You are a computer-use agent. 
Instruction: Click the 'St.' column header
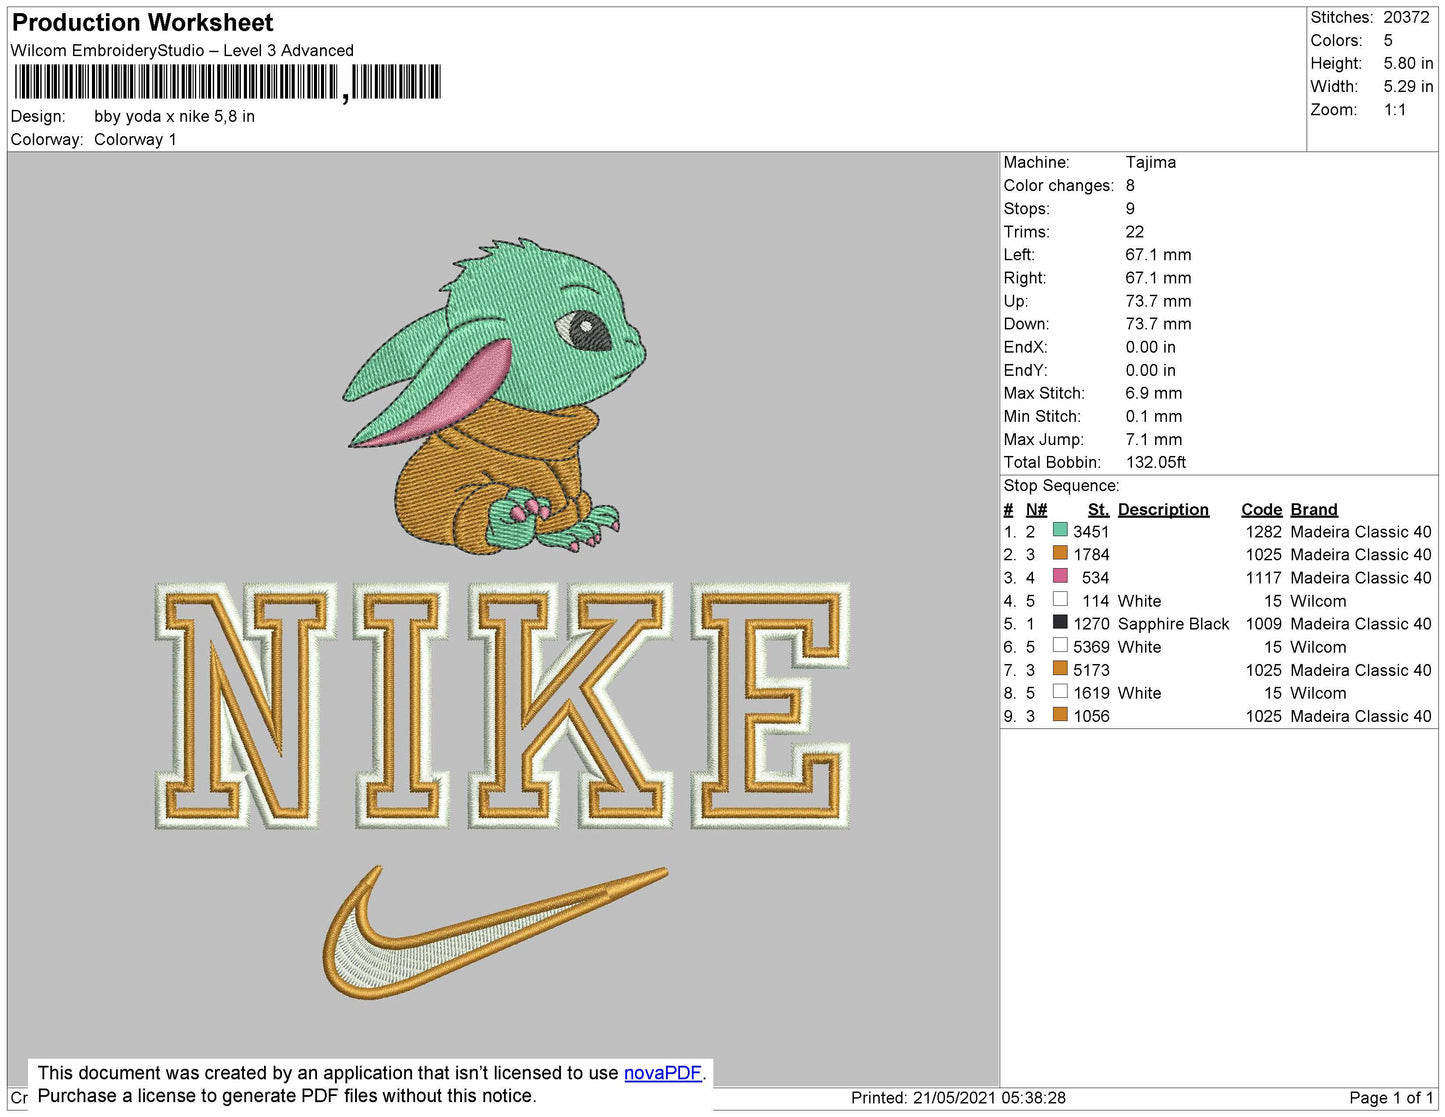(1098, 509)
